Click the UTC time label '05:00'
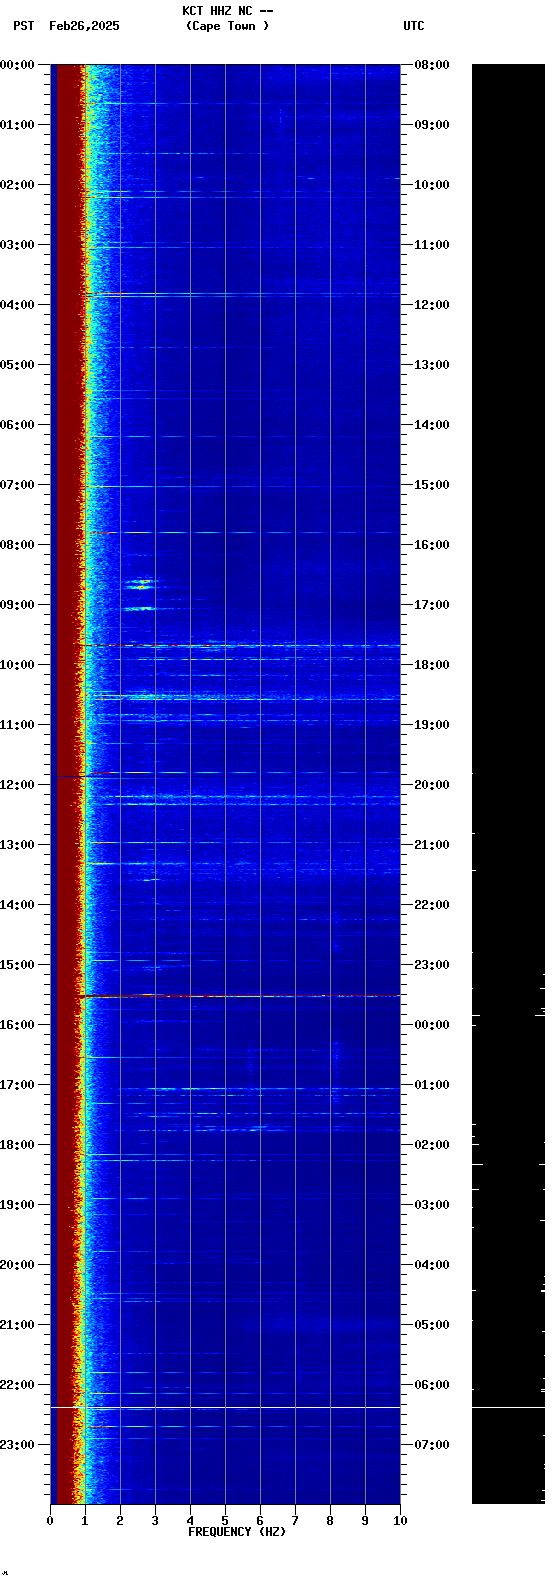 432,1325
